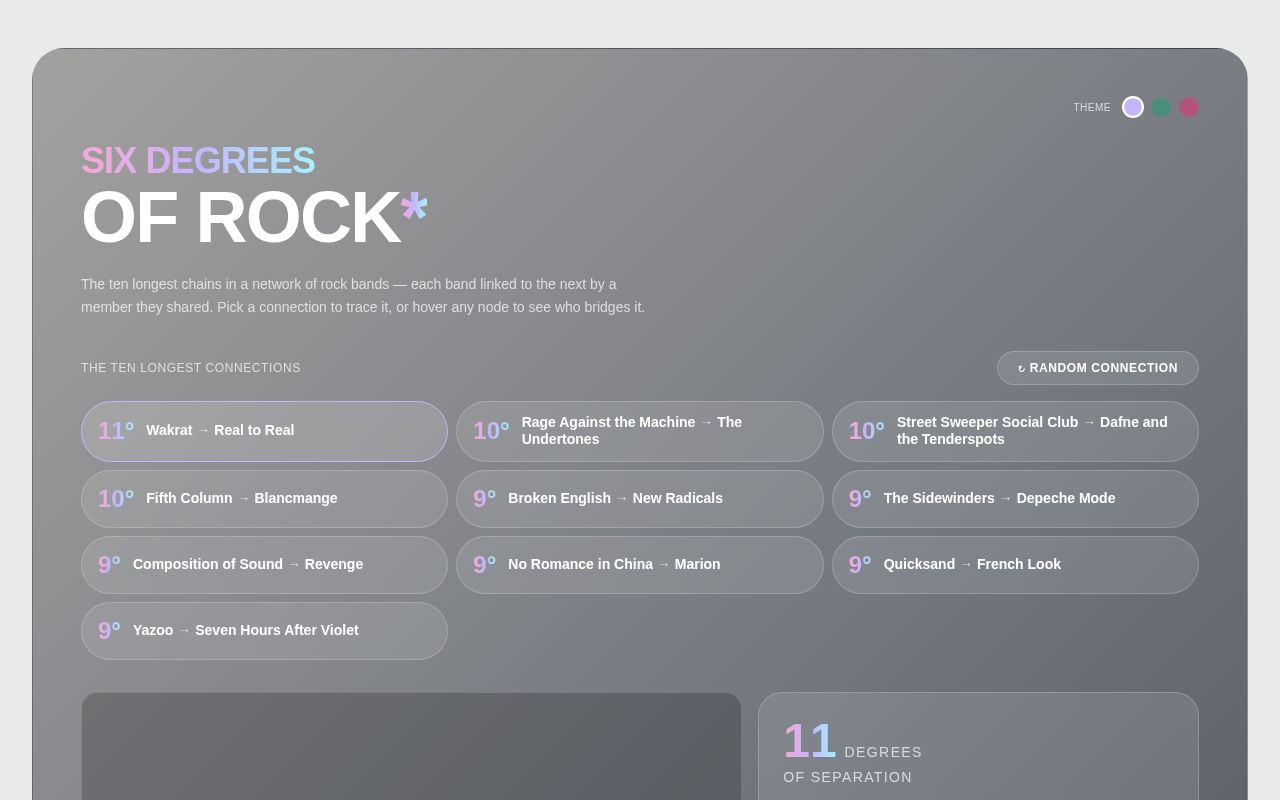Image resolution: width=1280 pixels, height=800 pixels.
Task: Pick Street Sweeper Social Club connection
Action: (x=1015, y=431)
